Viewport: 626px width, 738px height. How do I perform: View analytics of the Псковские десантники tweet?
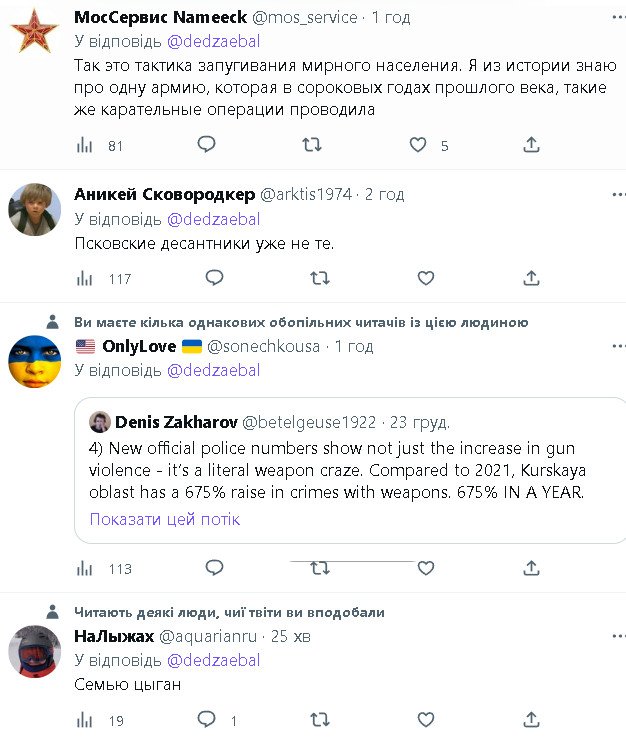click(x=86, y=279)
